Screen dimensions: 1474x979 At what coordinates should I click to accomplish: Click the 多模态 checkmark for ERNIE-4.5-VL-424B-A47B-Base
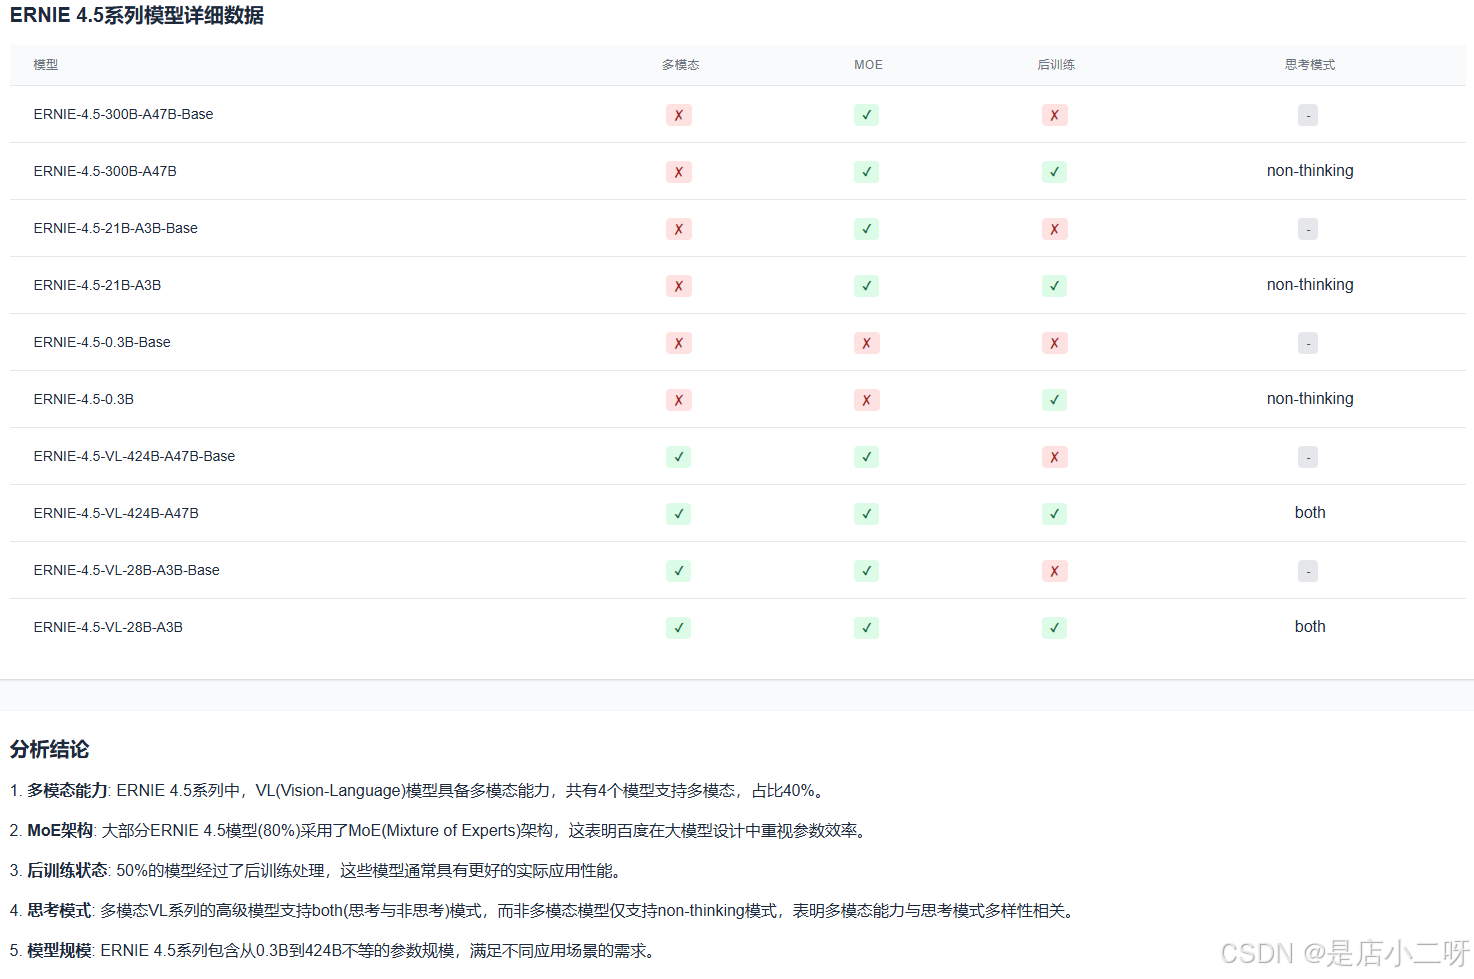[679, 457]
